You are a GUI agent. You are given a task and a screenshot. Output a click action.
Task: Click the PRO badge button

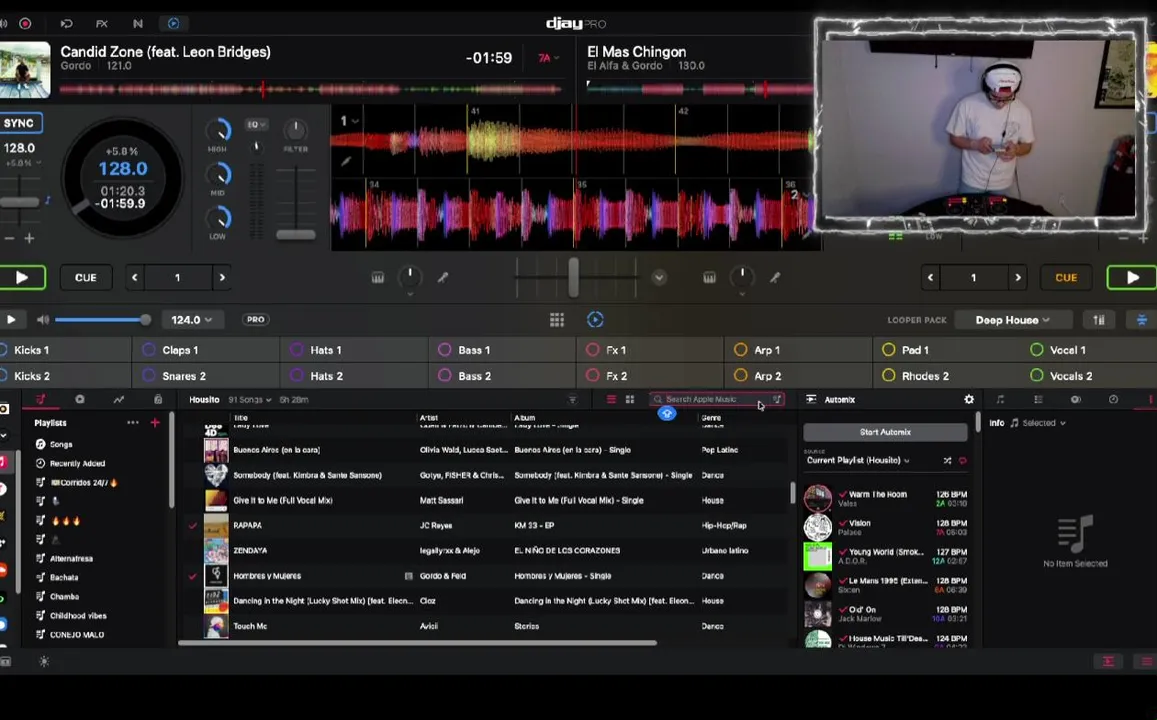pos(255,319)
